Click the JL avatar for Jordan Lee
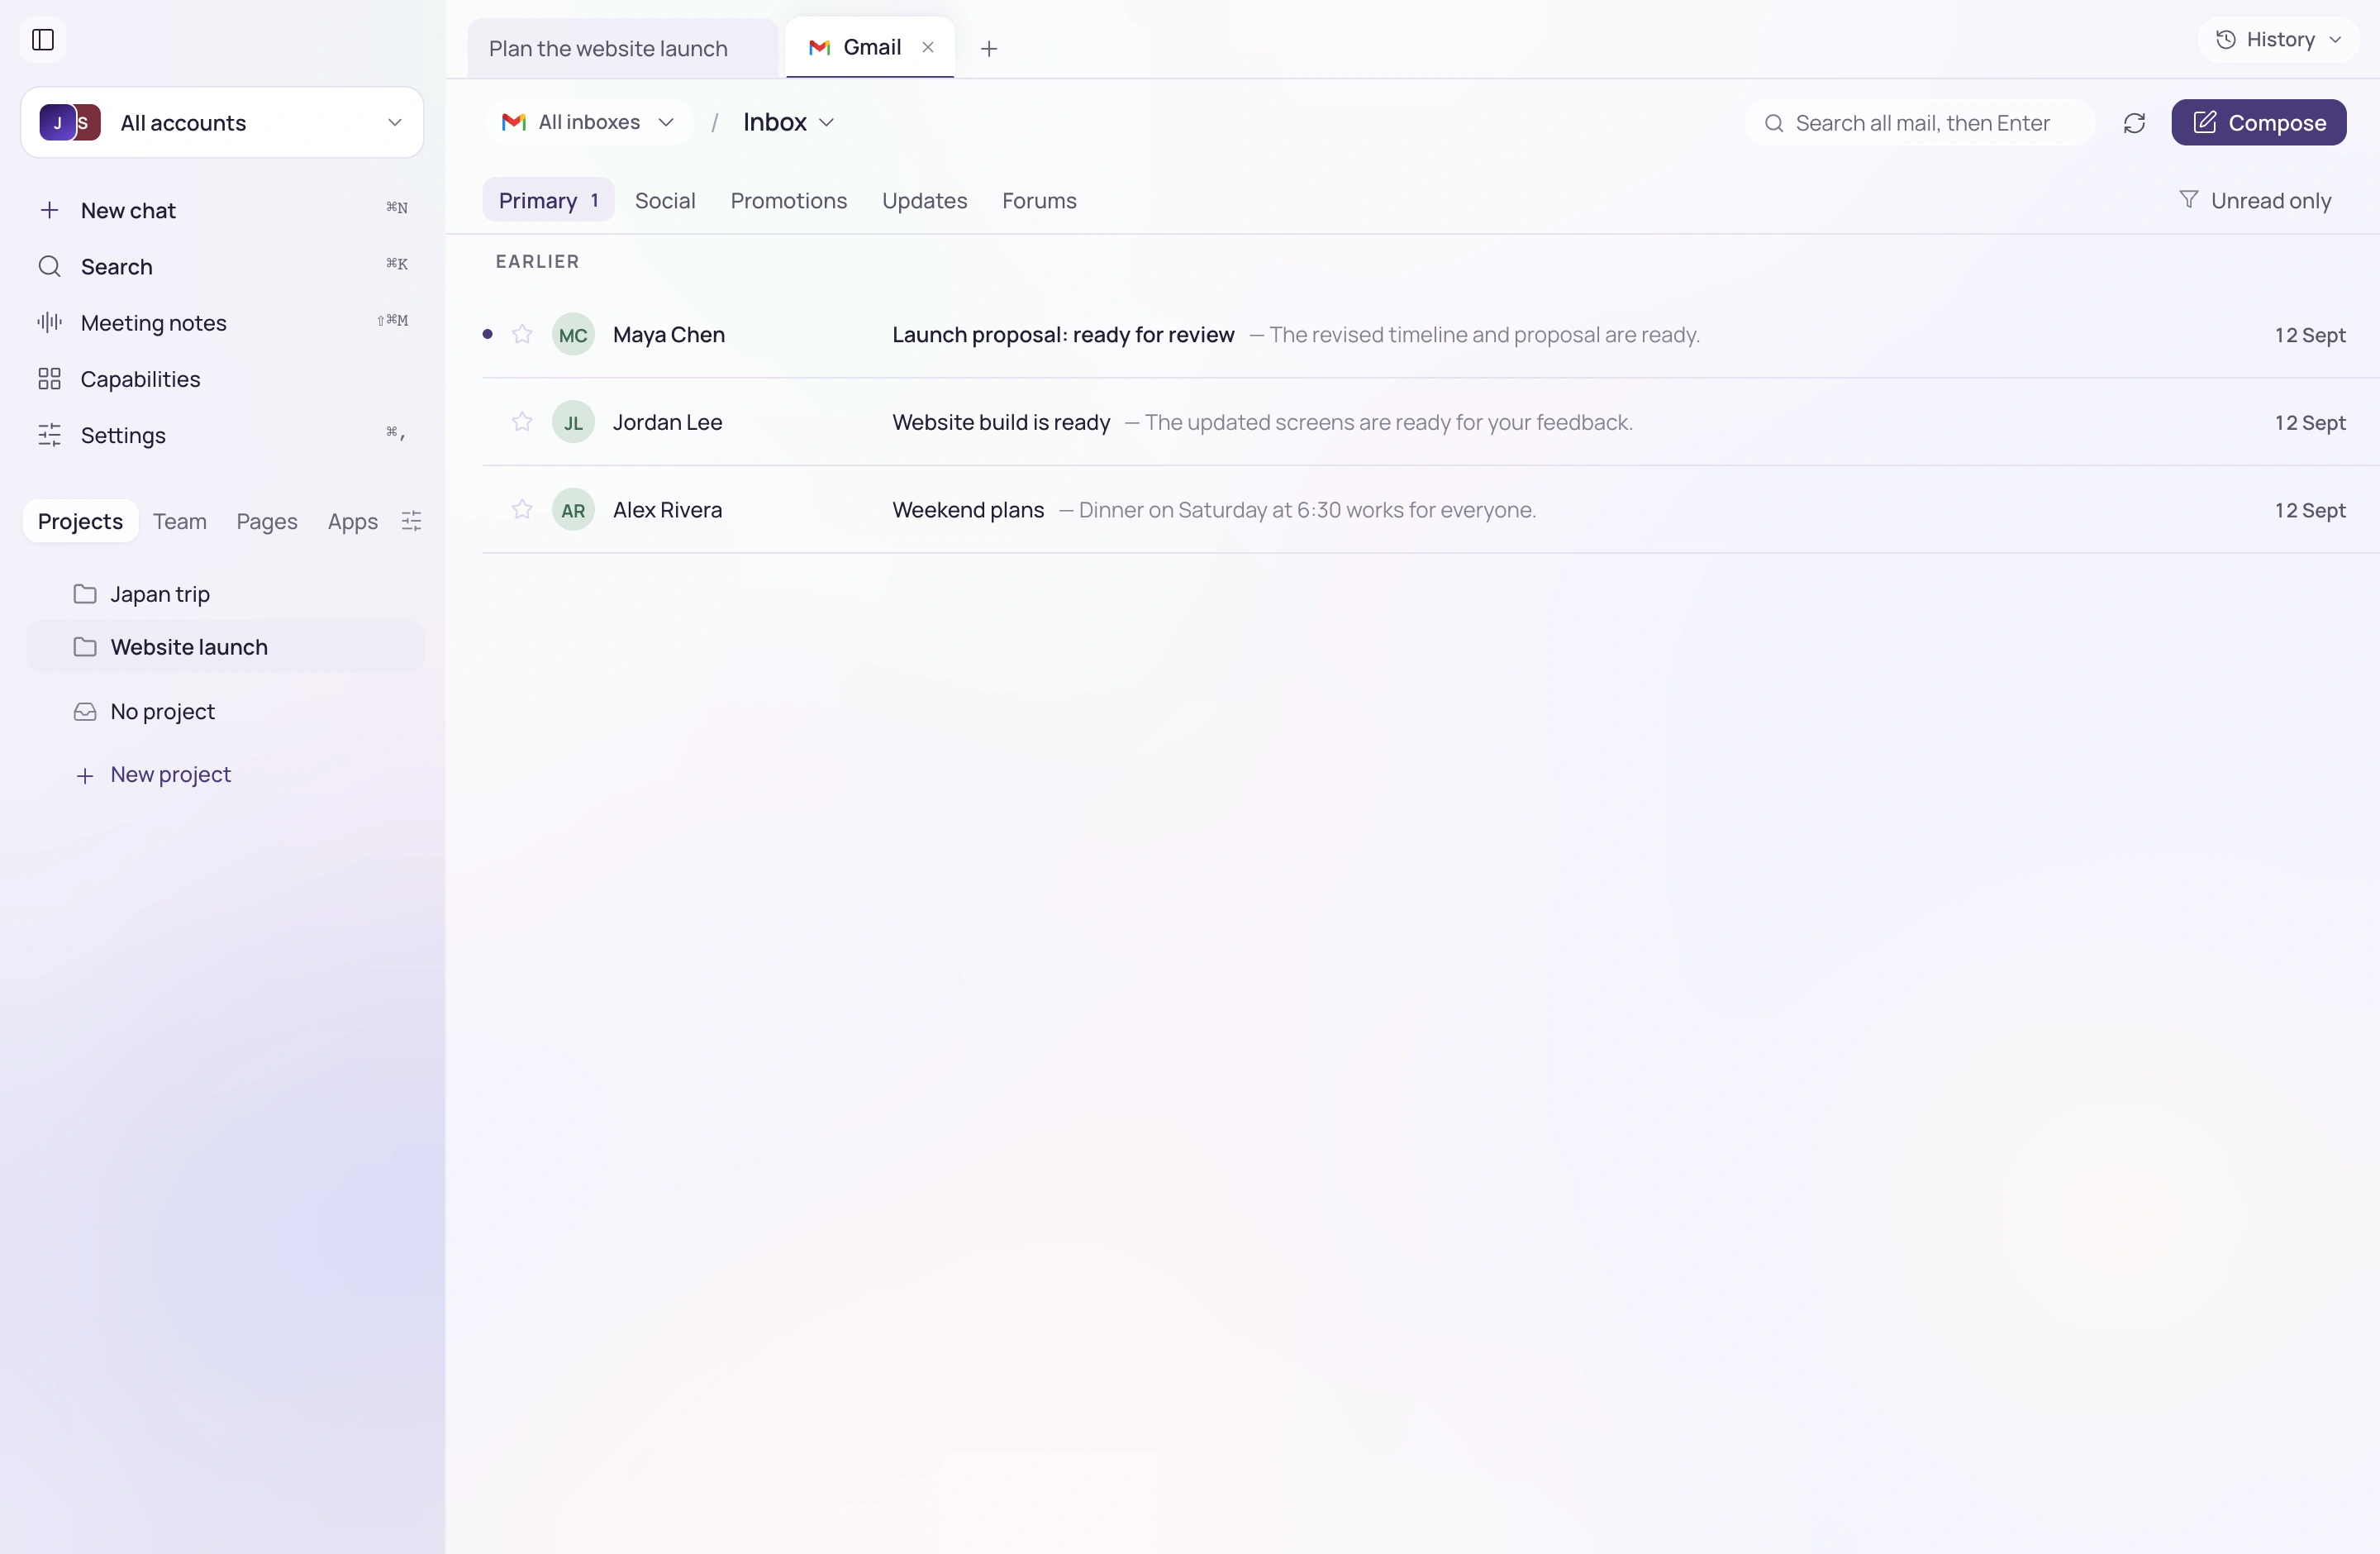2380x1554 pixels. 573,422
